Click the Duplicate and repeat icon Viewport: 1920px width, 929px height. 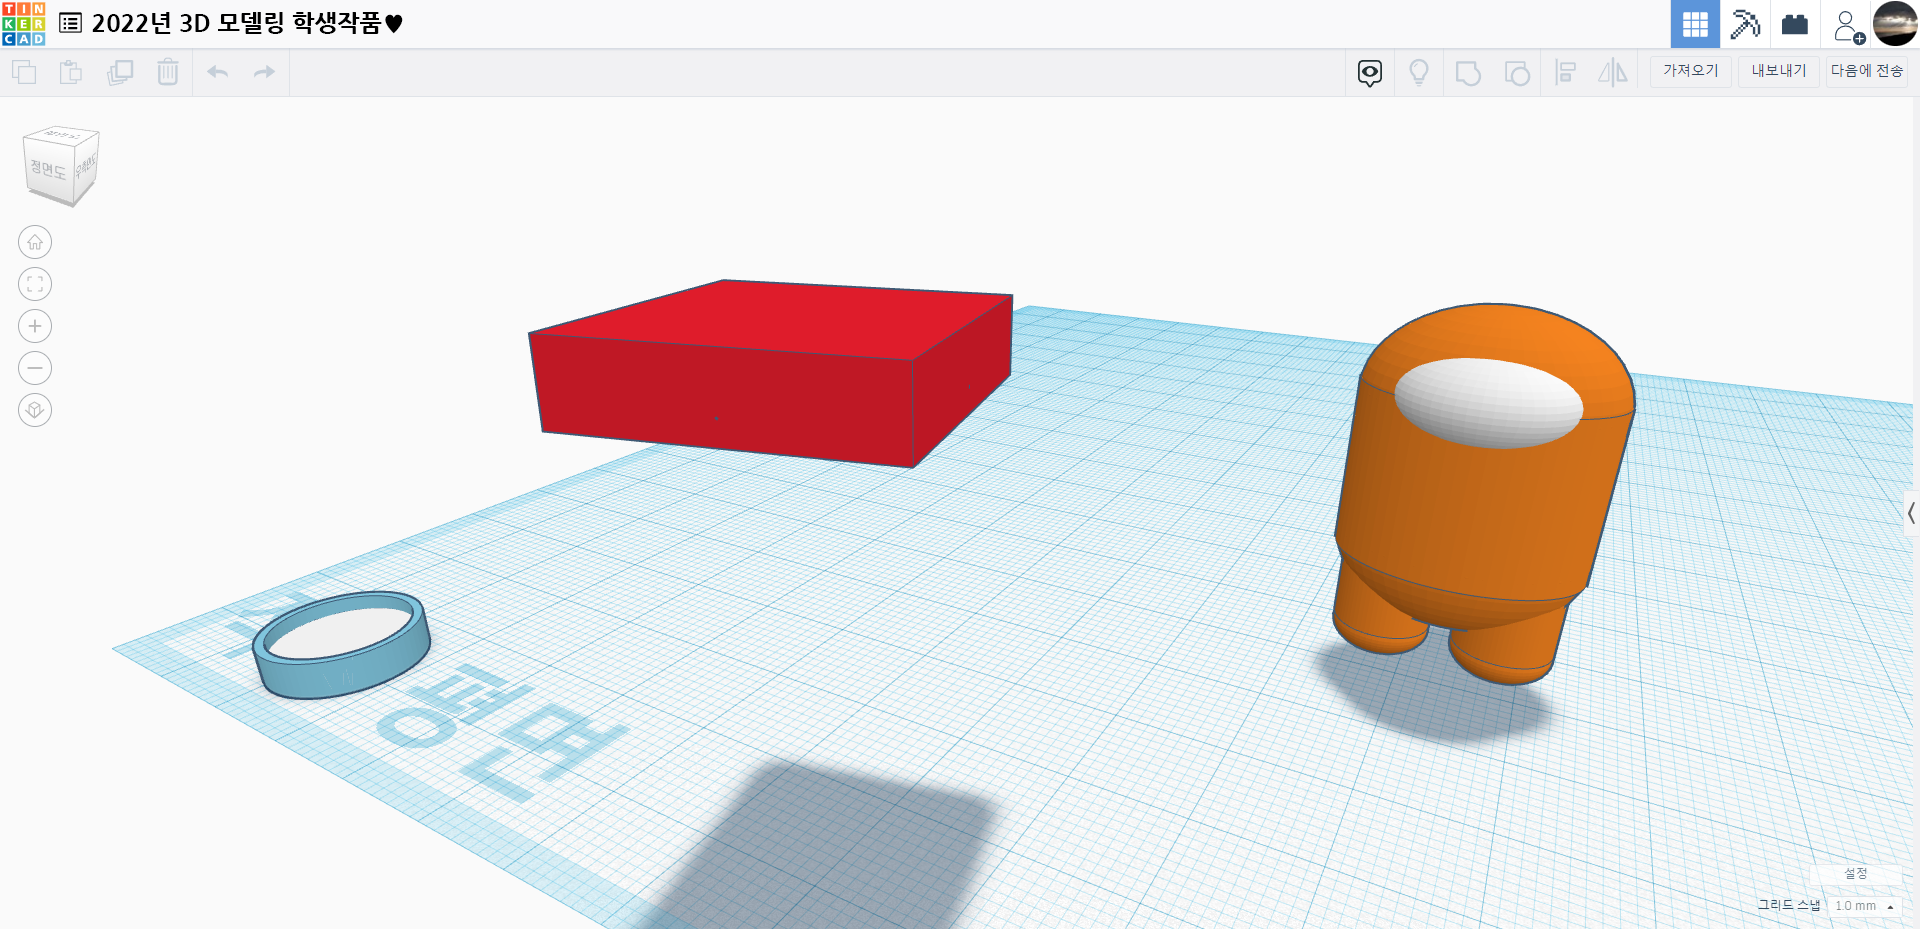pyautogui.click(x=120, y=72)
